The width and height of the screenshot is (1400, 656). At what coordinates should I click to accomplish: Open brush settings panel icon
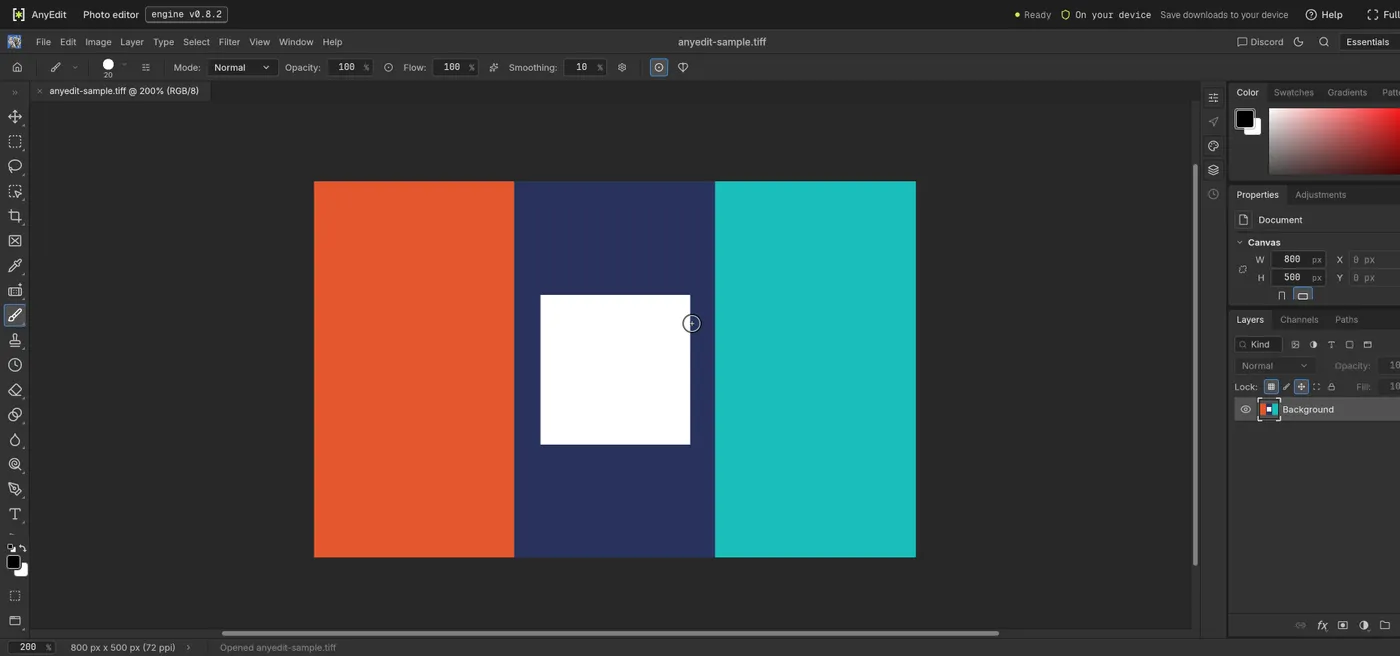[146, 67]
